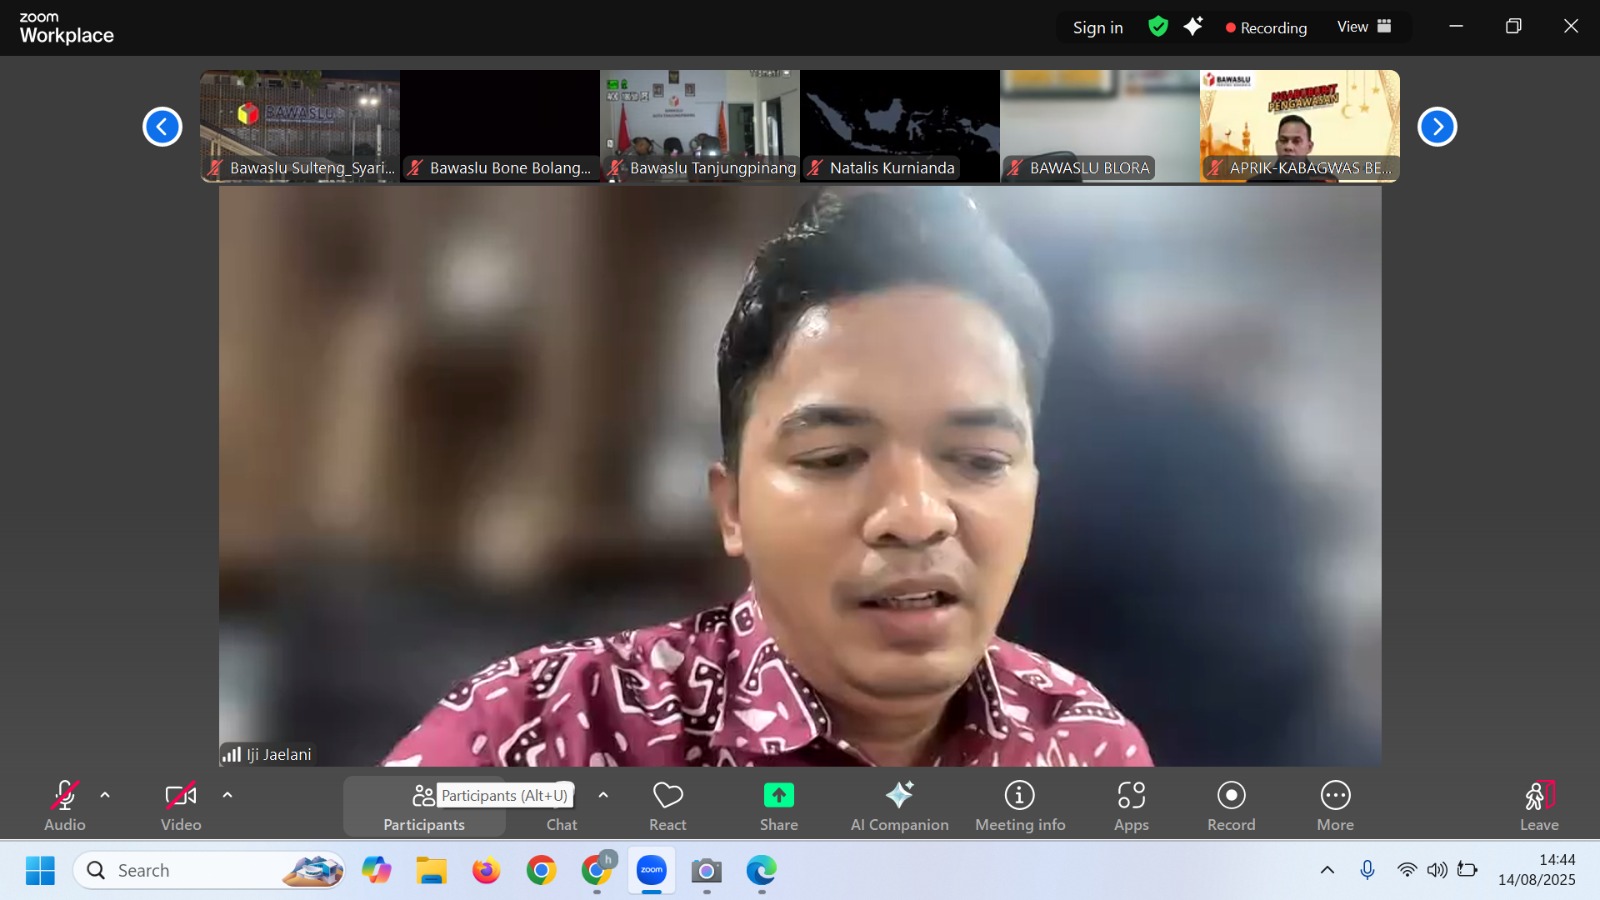Leave the meeting

pos(1538,805)
